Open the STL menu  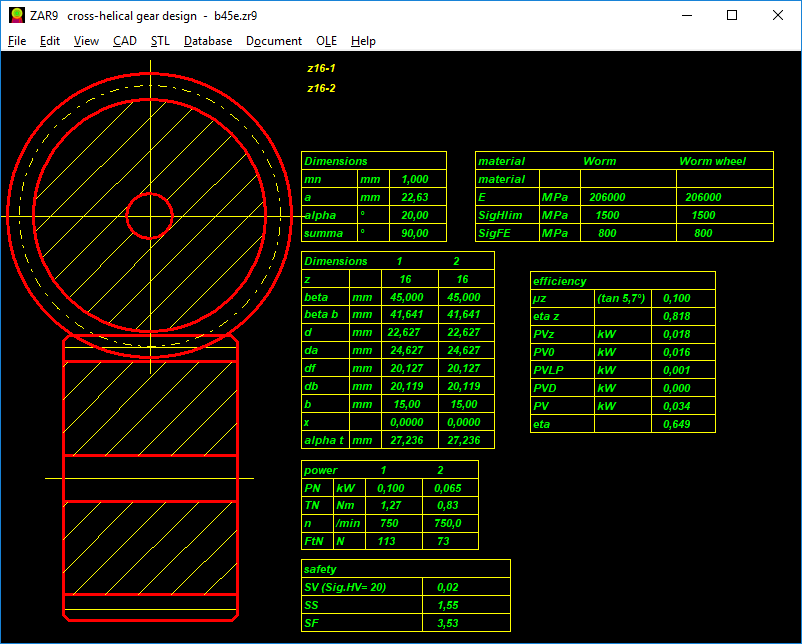pyautogui.click(x=160, y=41)
